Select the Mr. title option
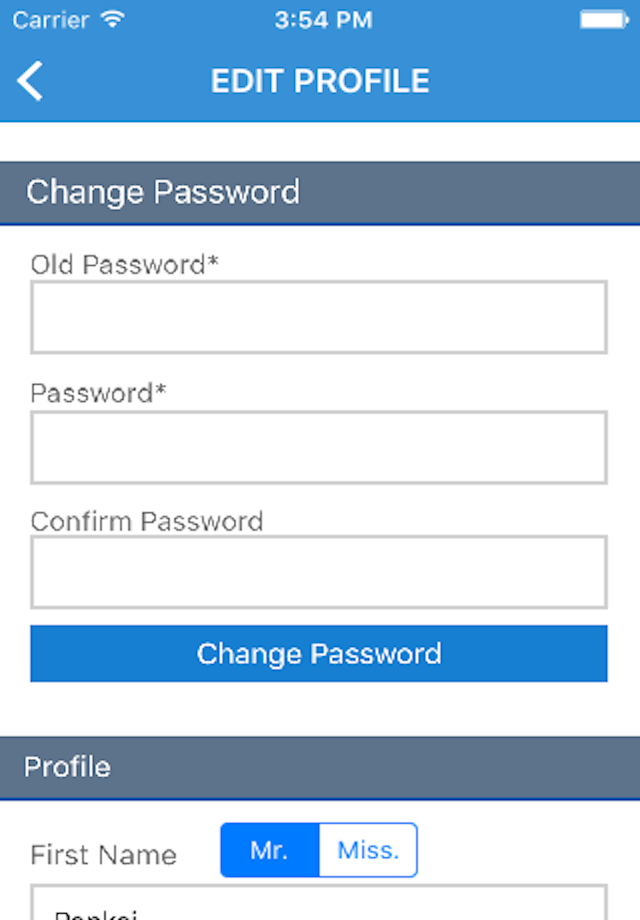 pos(270,850)
